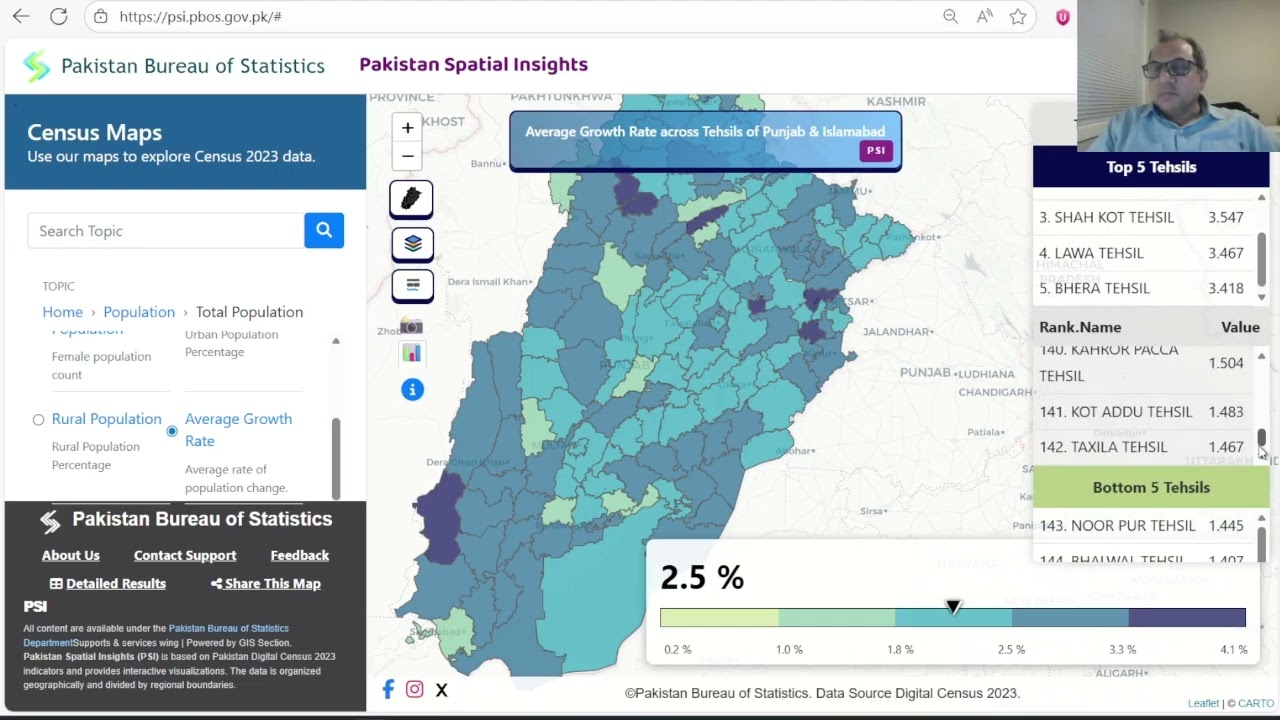Open the legend lines map tool
Screen dimensions: 1280x720
click(x=412, y=285)
